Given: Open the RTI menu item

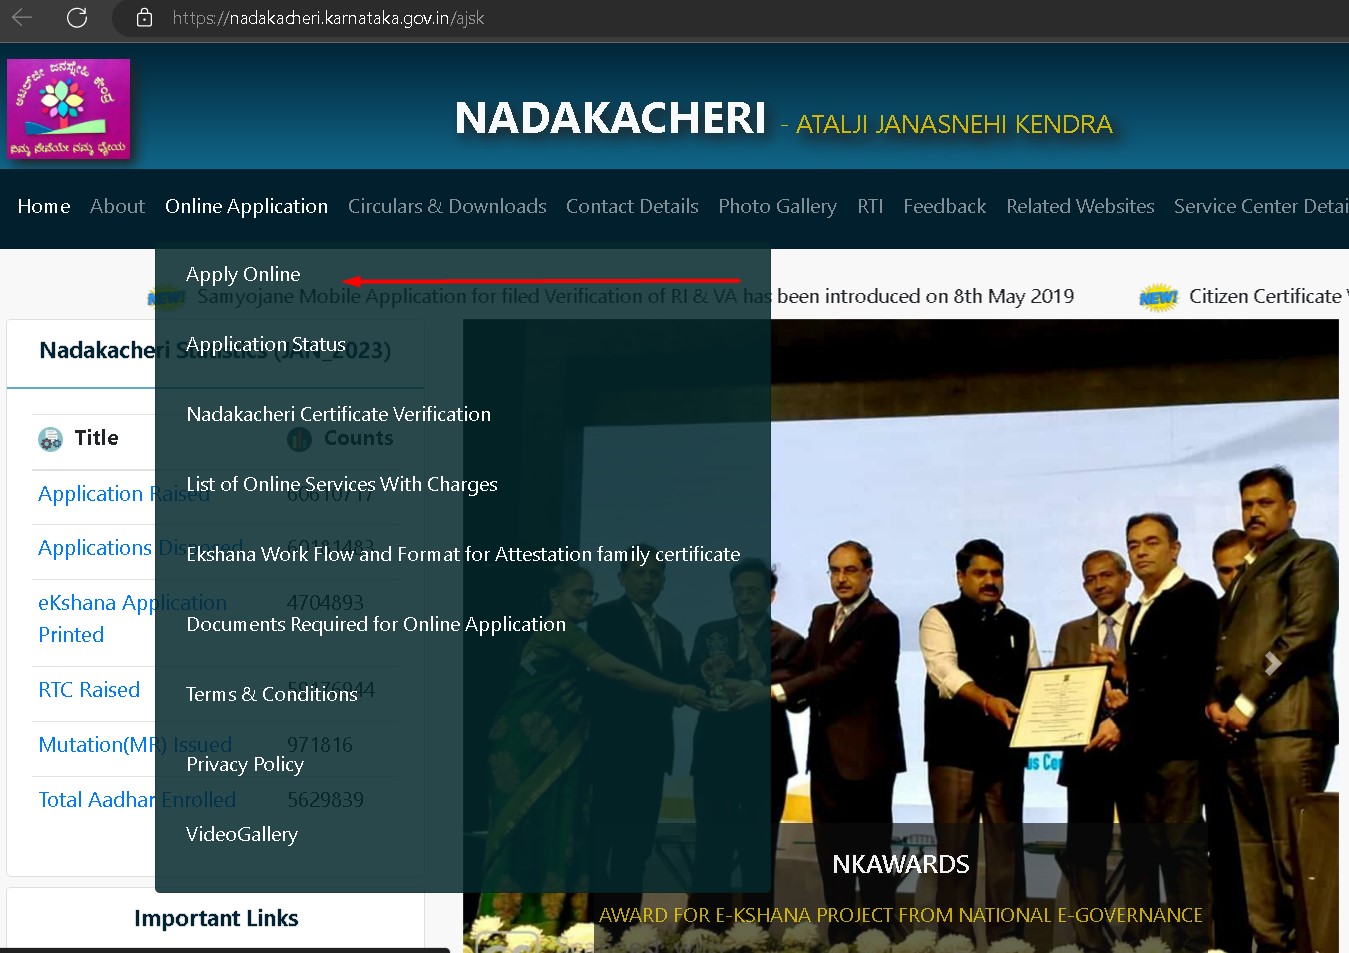Looking at the screenshot, I should (x=870, y=206).
